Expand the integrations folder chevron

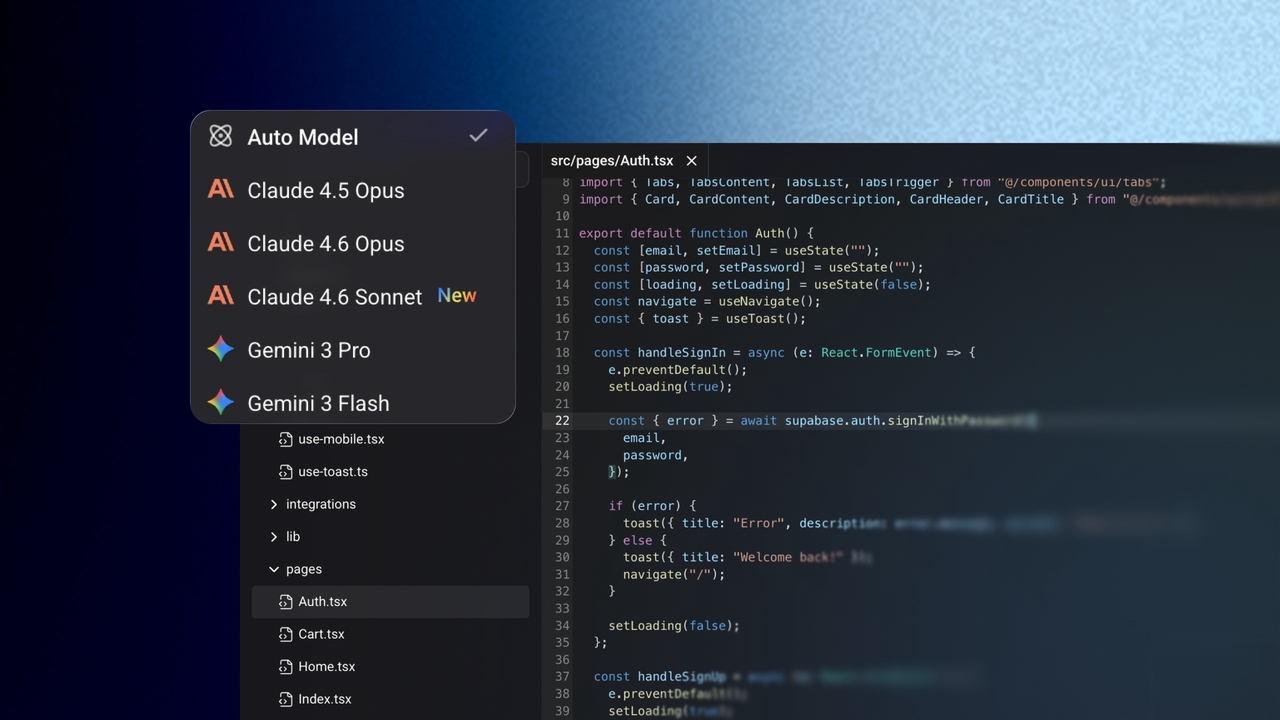tap(274, 504)
